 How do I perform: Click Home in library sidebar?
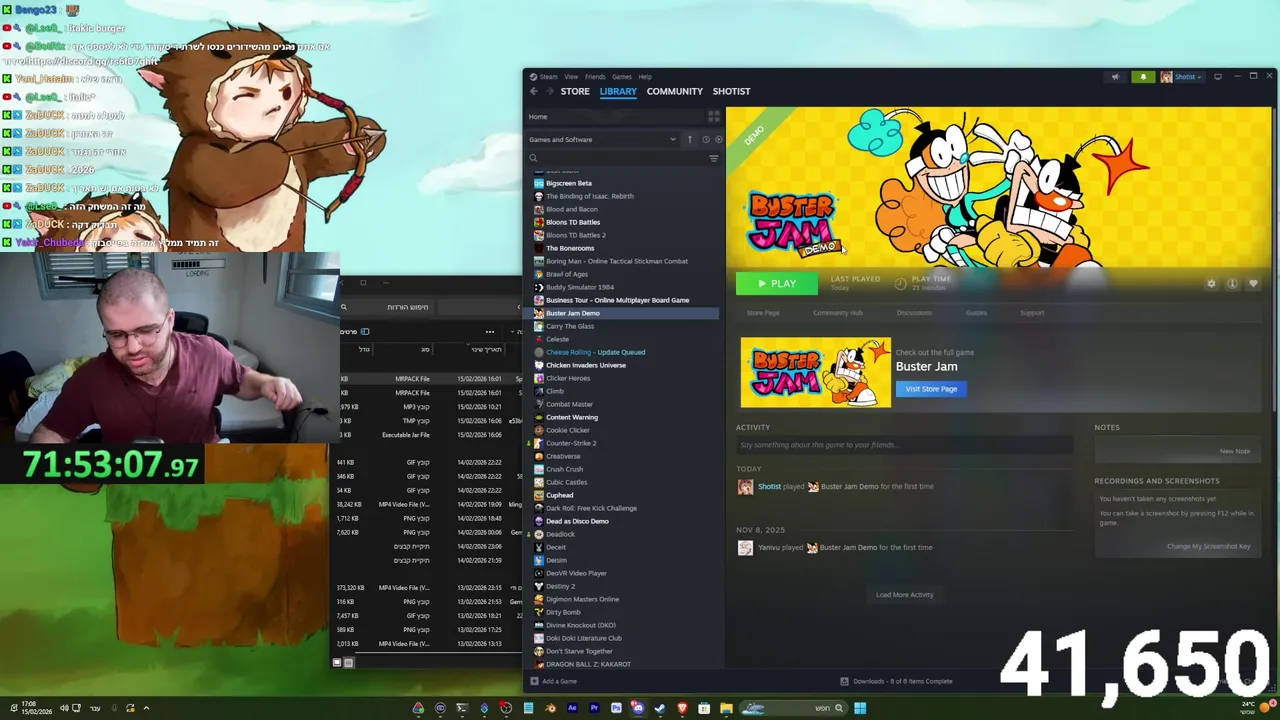(538, 117)
